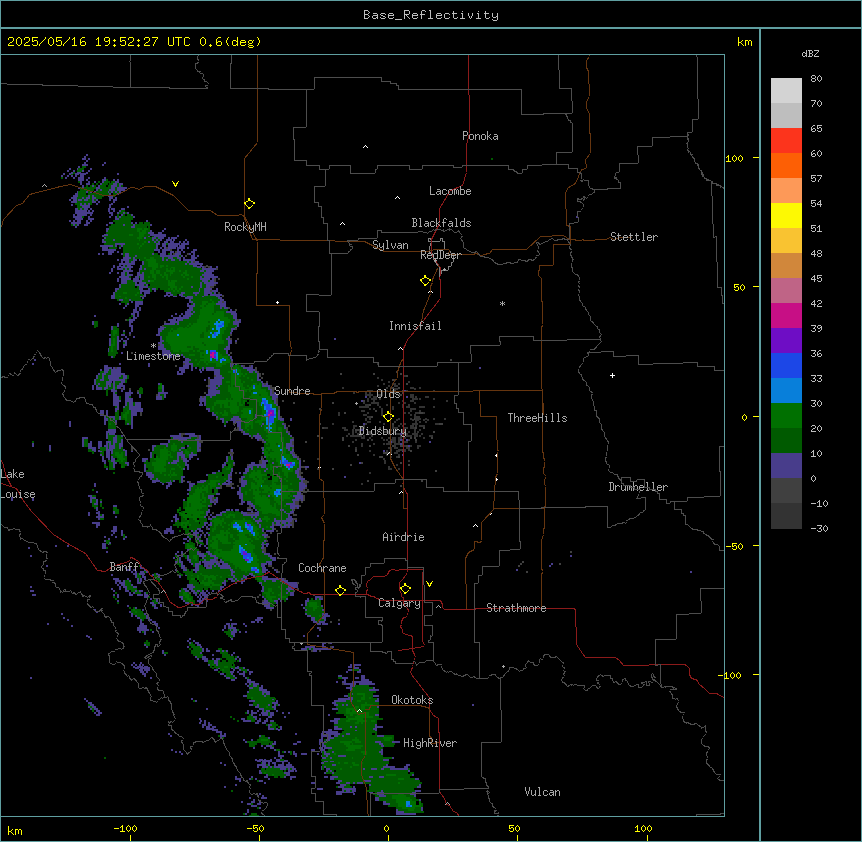Click the Drumheller city label
Screen dimensions: 862x842
[x=638, y=487]
